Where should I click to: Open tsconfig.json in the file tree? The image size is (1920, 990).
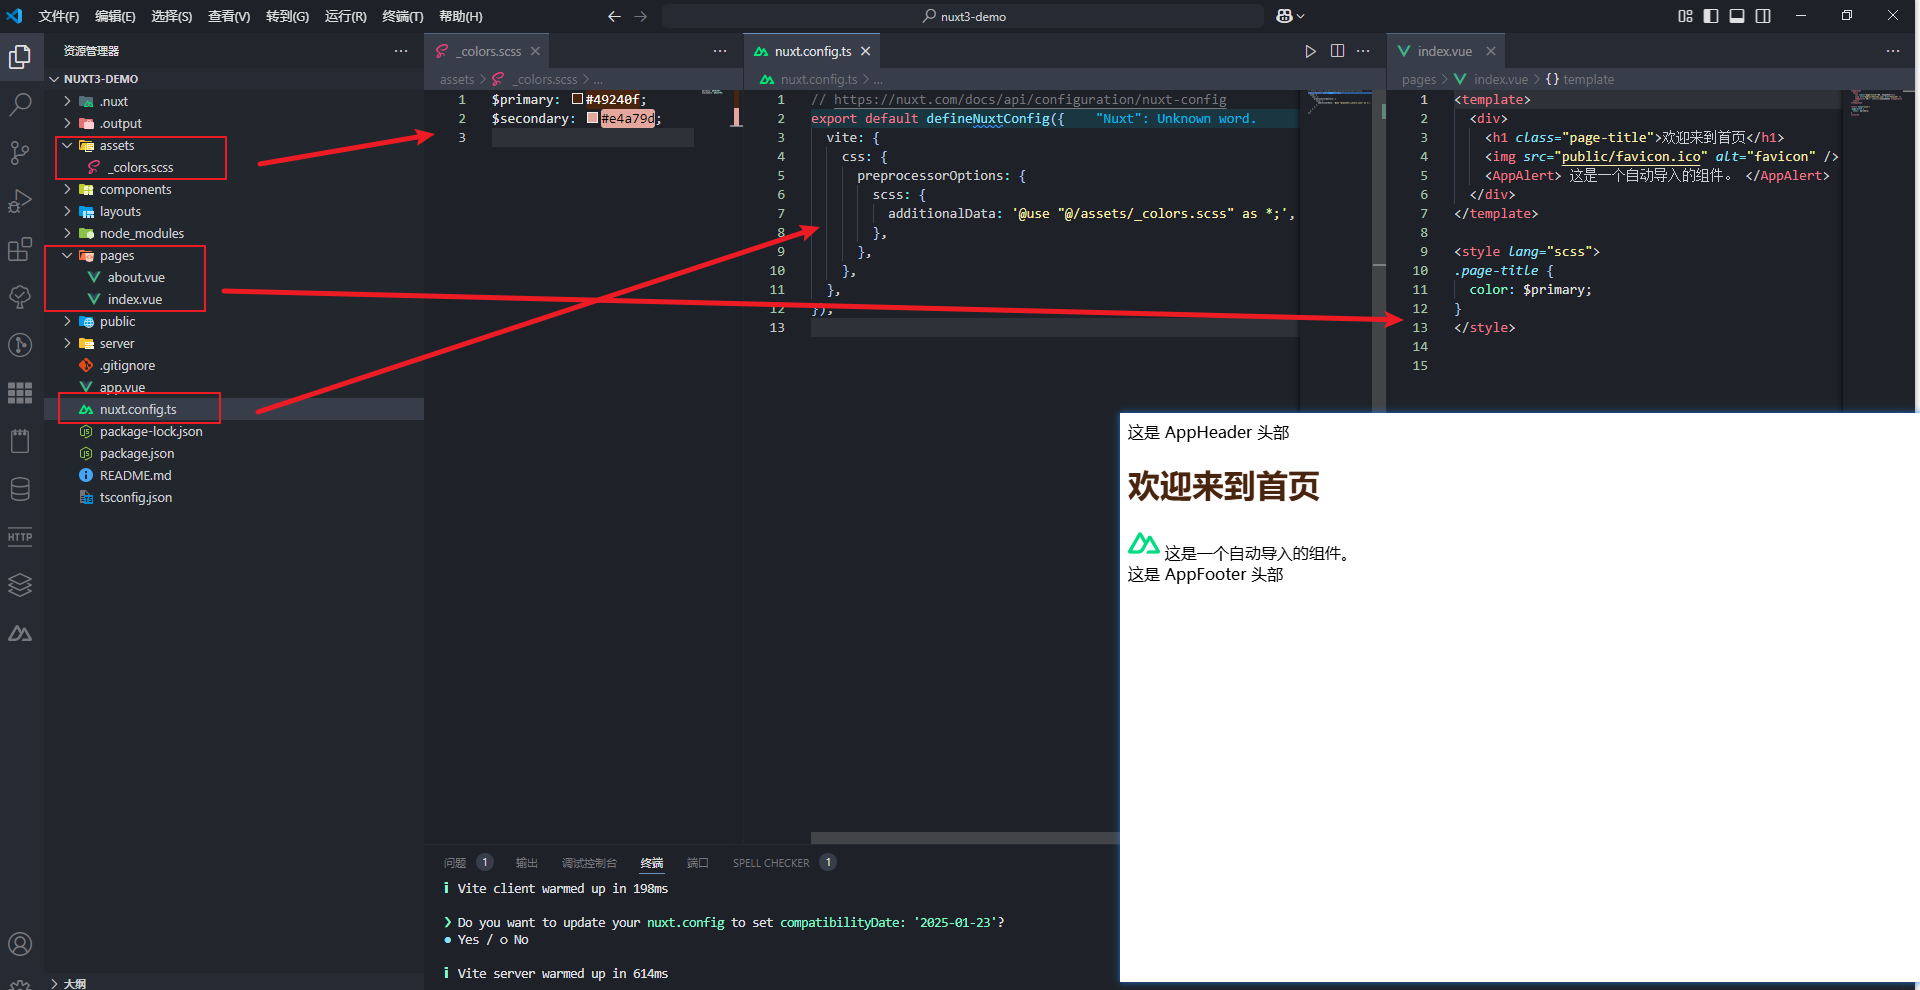[136, 497]
